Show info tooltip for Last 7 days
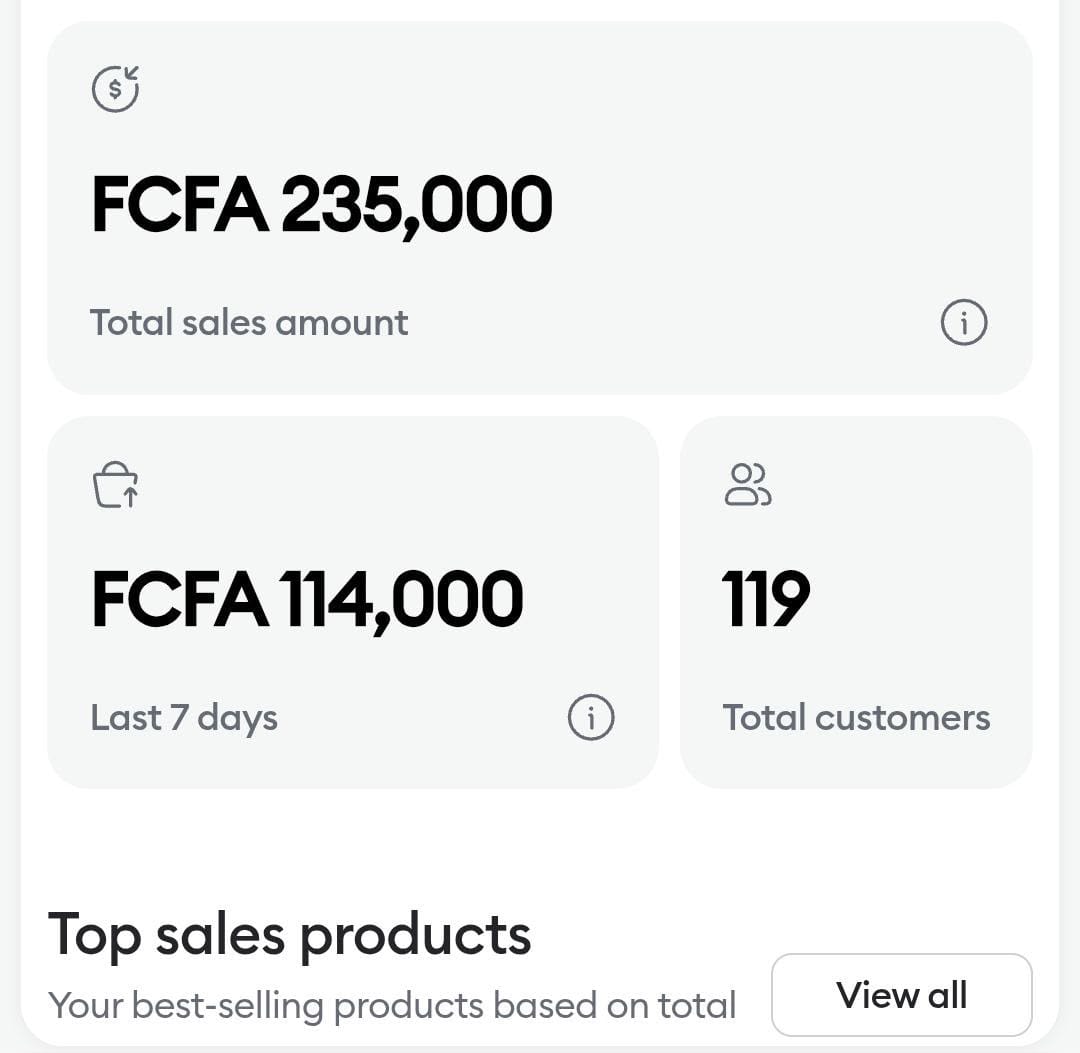Image resolution: width=1080 pixels, height=1053 pixels. point(591,717)
